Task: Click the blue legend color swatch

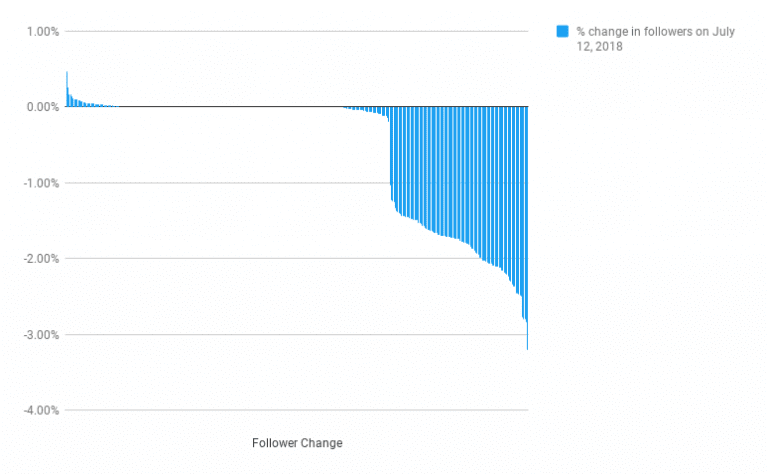Action: [x=562, y=31]
